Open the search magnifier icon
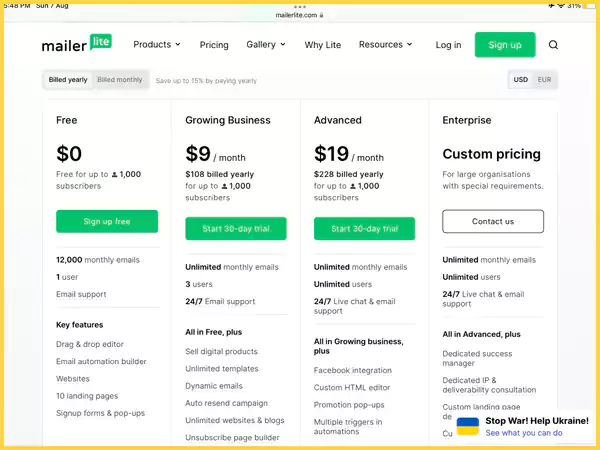The image size is (600, 450). point(553,45)
